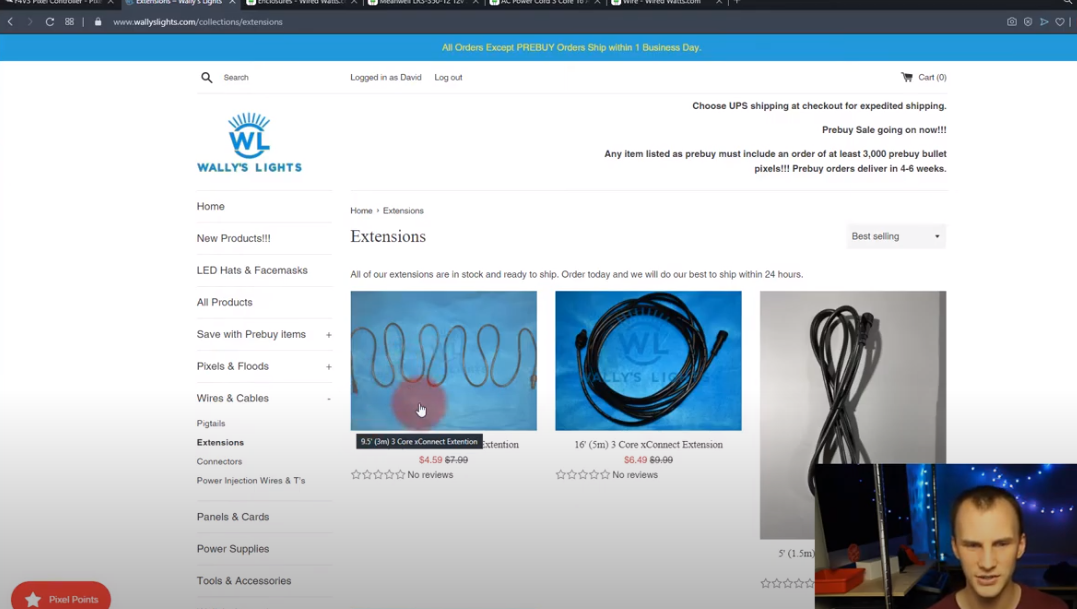This screenshot has height=609, width=1077.
Task: Click the Pixels & Floods sidebar label
Action: coord(232,366)
